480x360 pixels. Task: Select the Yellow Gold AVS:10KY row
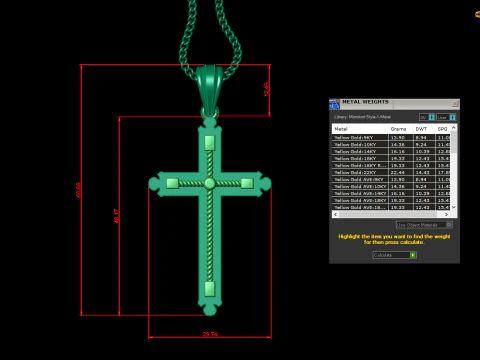(x=391, y=186)
